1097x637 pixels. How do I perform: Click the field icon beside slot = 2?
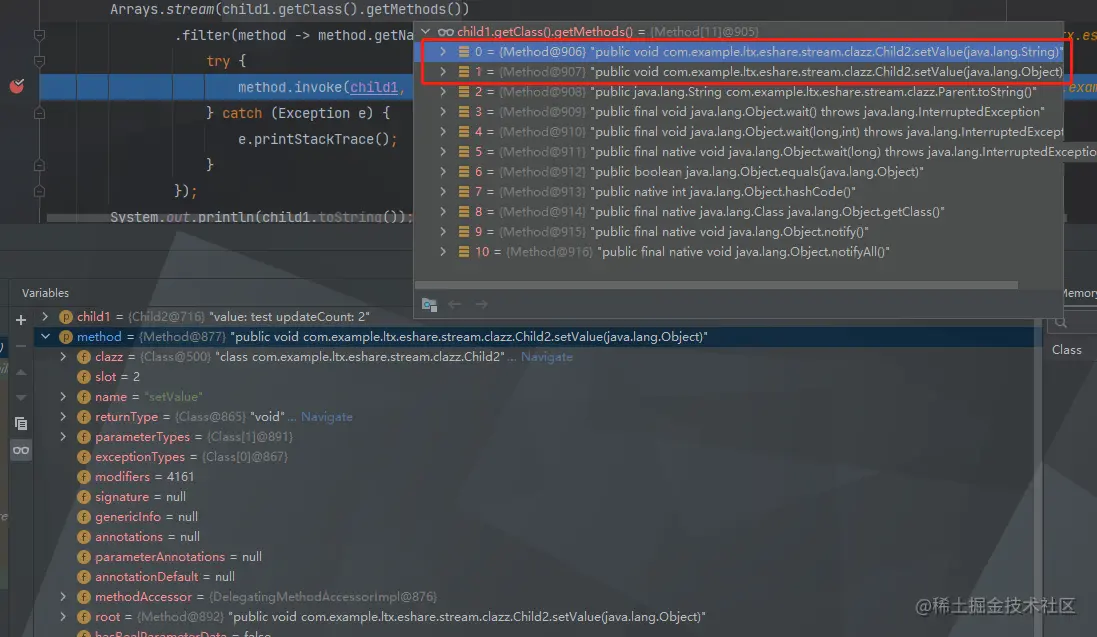click(84, 377)
